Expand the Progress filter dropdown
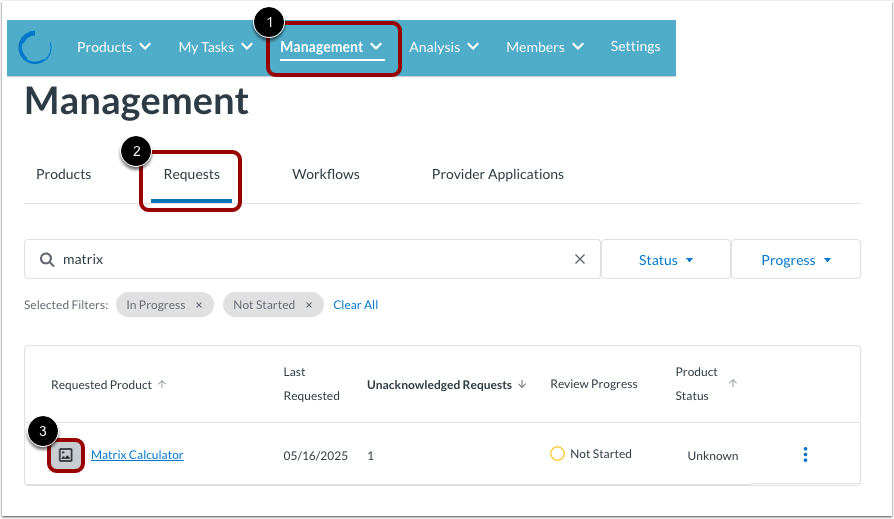This screenshot has width=894, height=519. click(x=796, y=260)
